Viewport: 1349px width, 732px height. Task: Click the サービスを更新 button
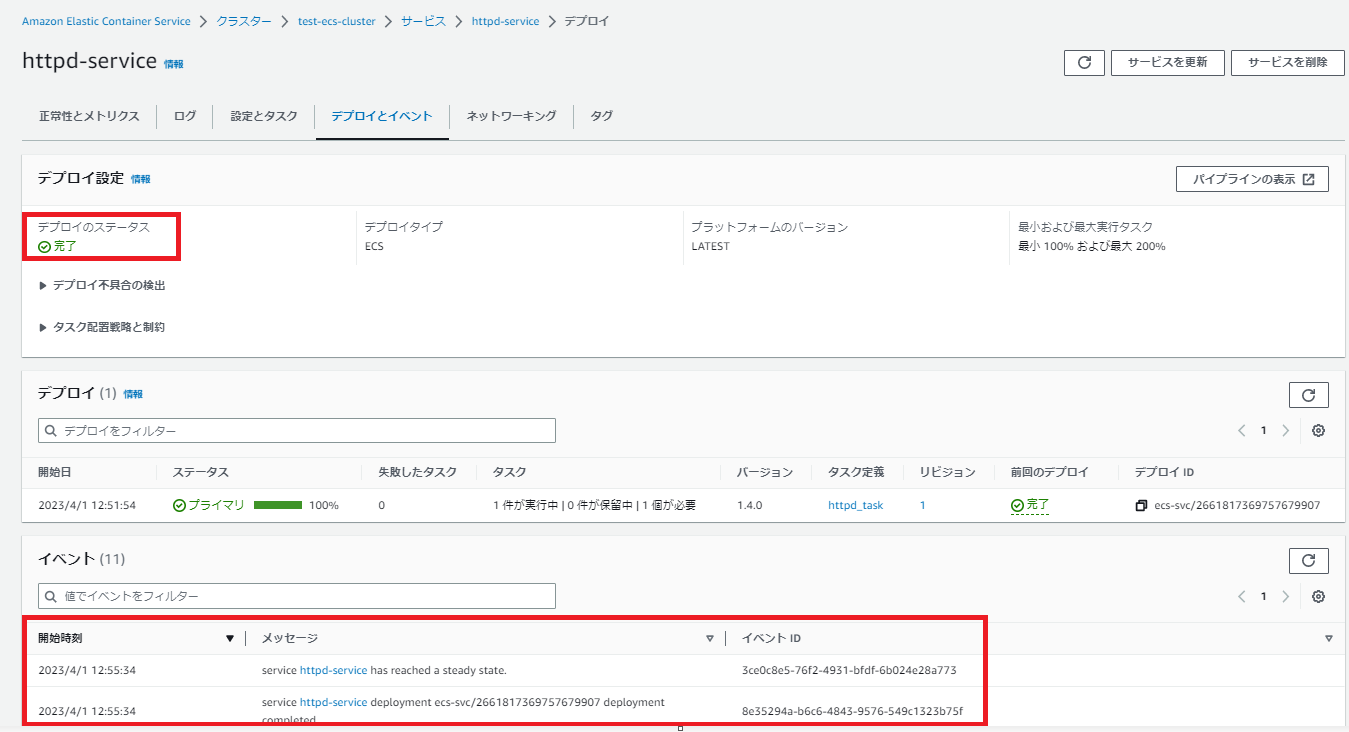(x=1167, y=62)
